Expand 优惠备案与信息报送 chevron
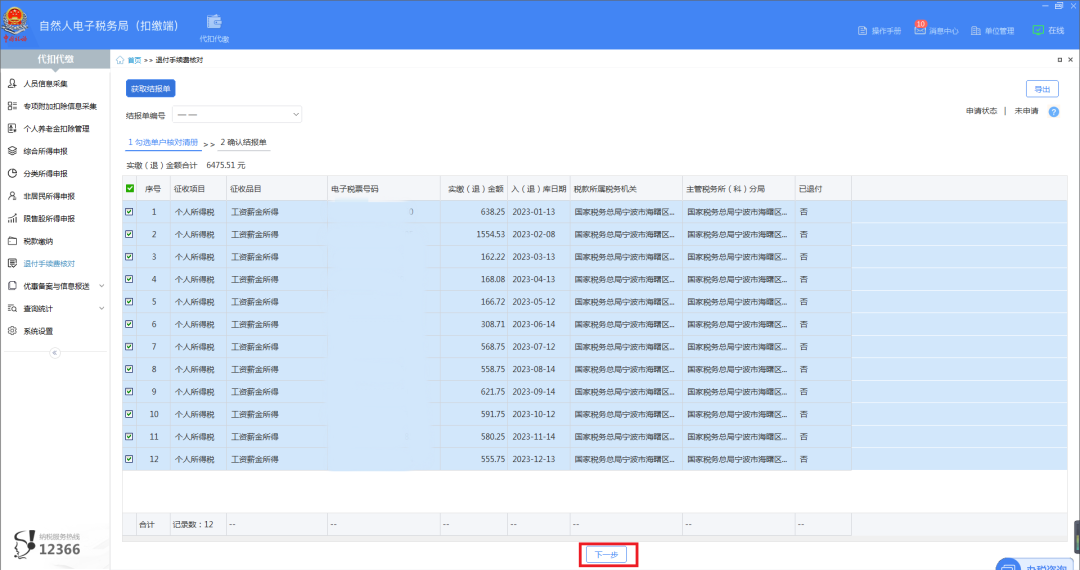Image resolution: width=1080 pixels, height=570 pixels. pos(102,286)
